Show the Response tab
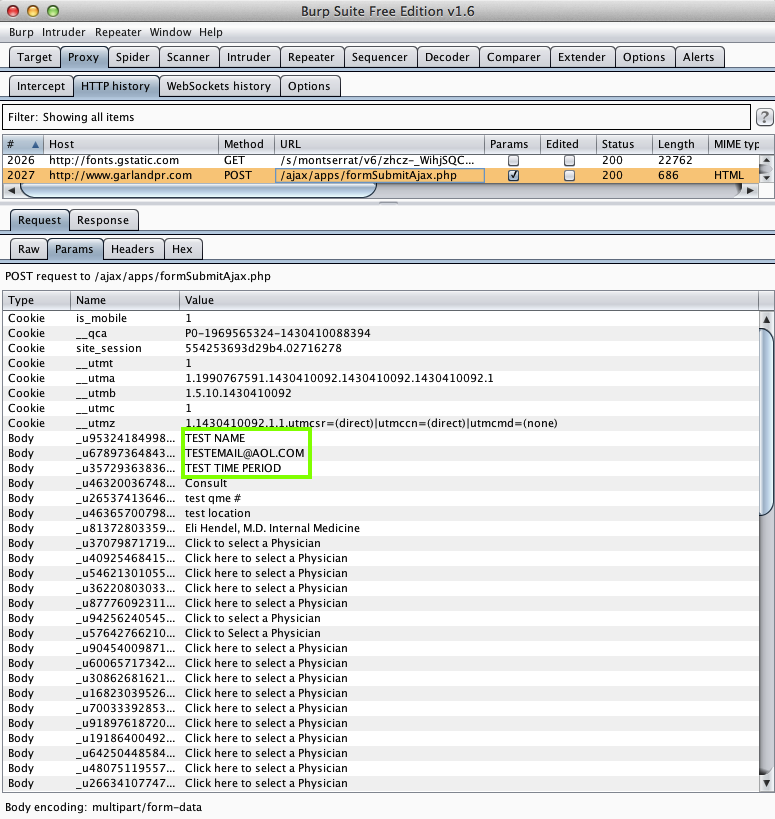The image size is (775, 819). click(x=103, y=220)
